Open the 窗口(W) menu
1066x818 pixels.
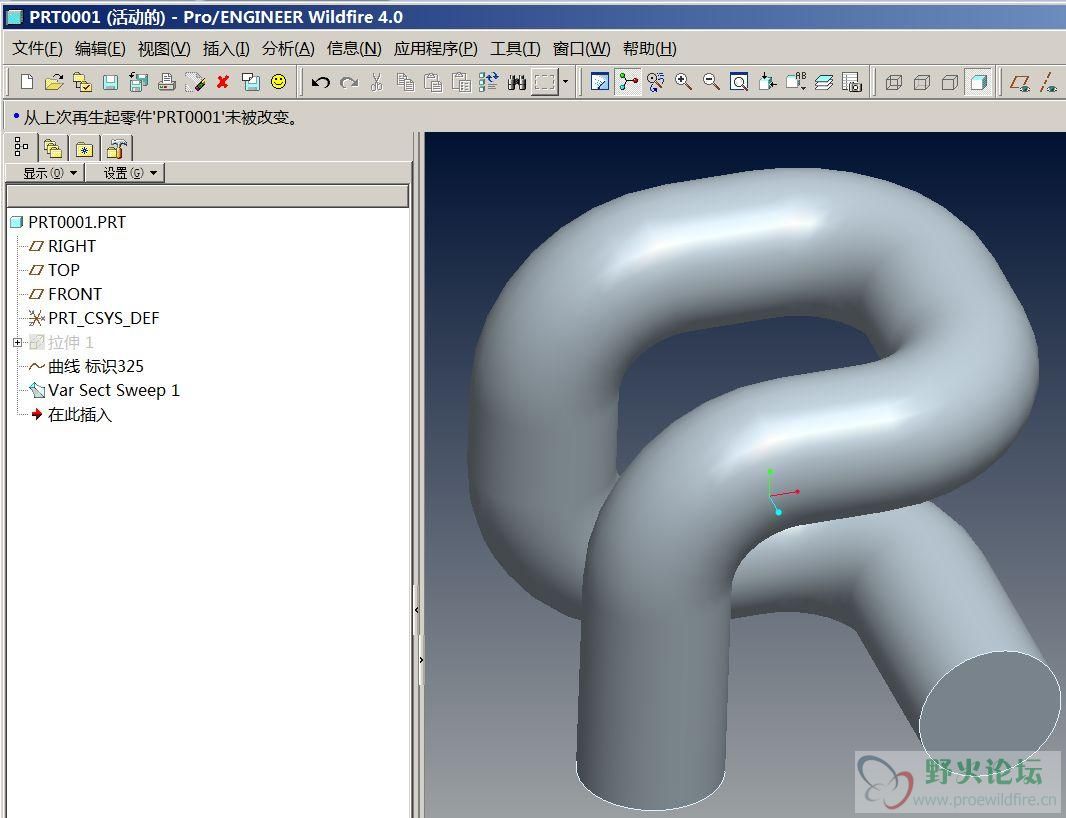pyautogui.click(x=581, y=49)
